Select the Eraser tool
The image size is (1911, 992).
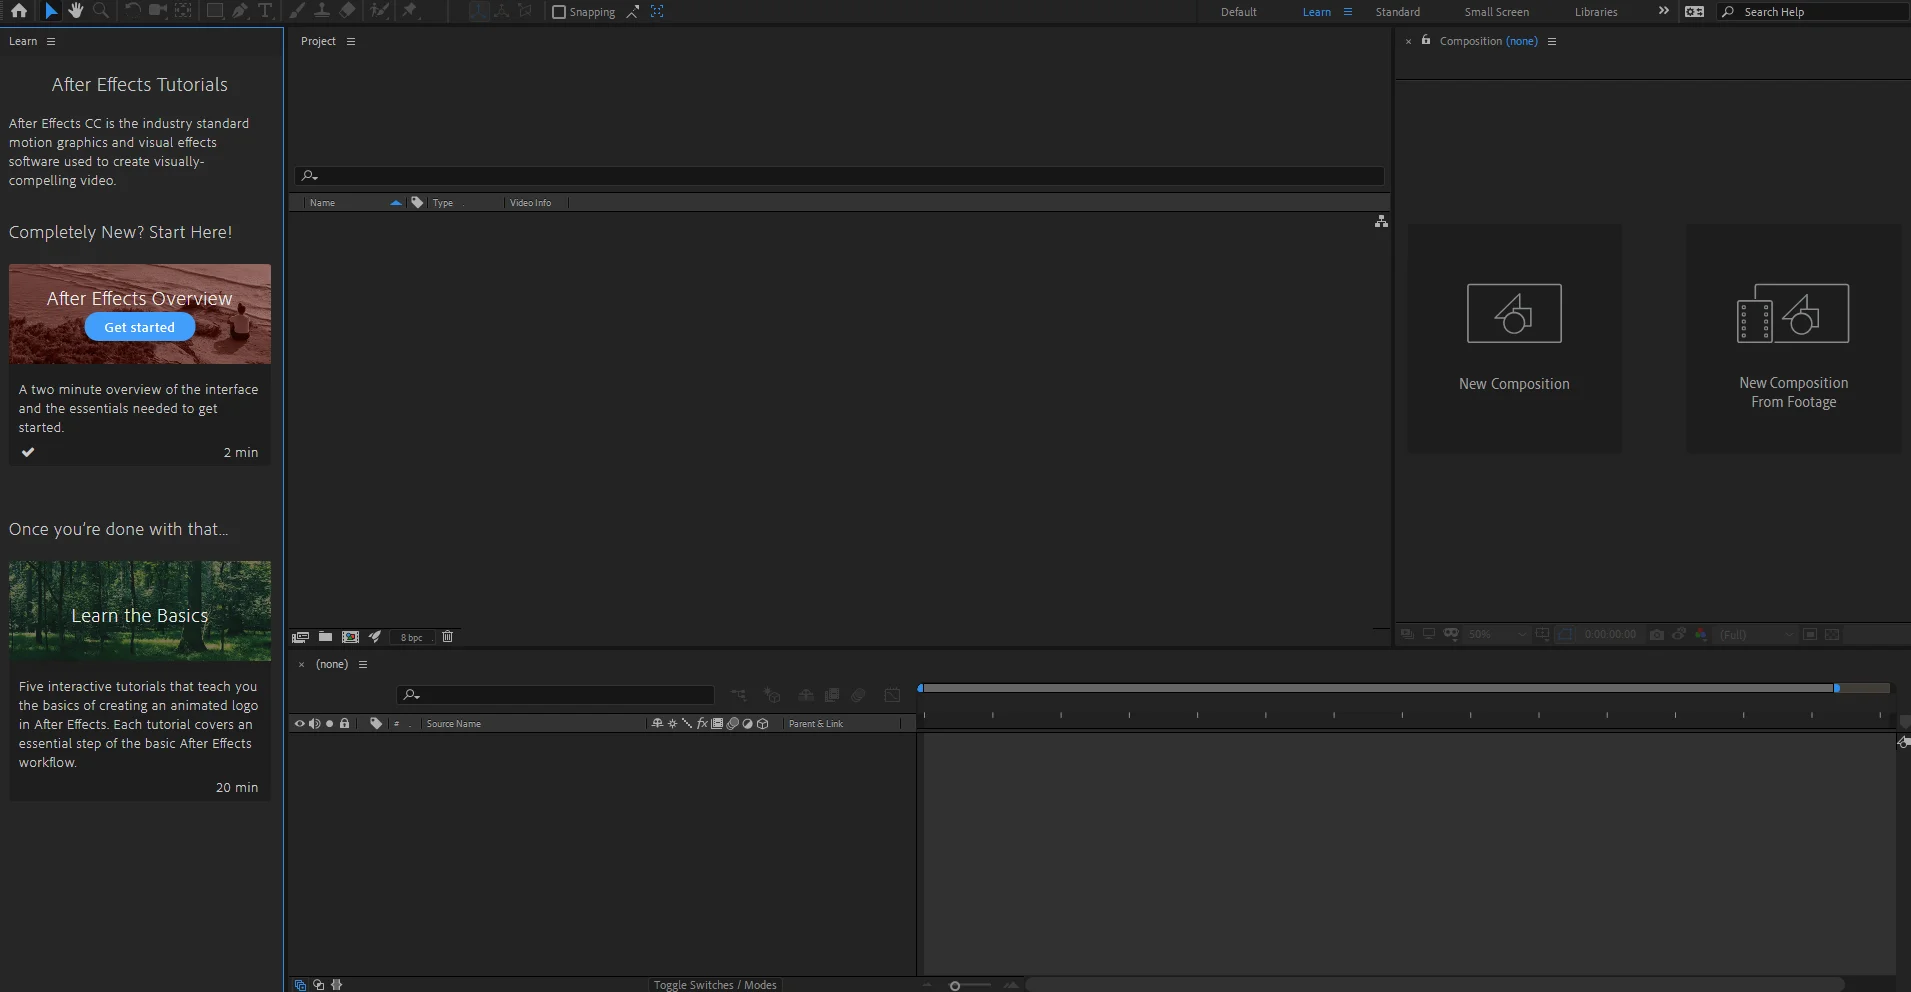click(348, 11)
